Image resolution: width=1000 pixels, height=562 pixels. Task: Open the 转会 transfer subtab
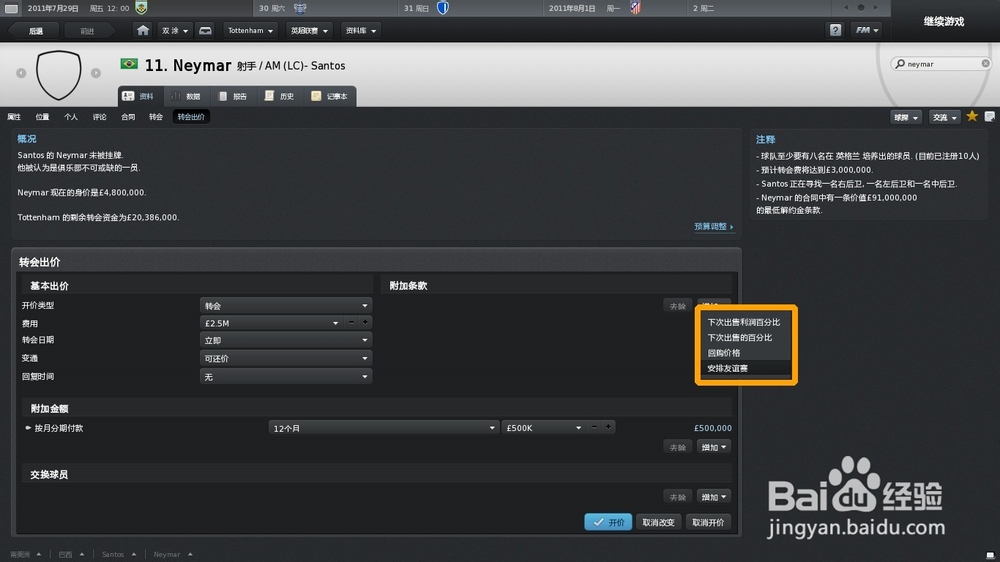pyautogui.click(x=156, y=117)
